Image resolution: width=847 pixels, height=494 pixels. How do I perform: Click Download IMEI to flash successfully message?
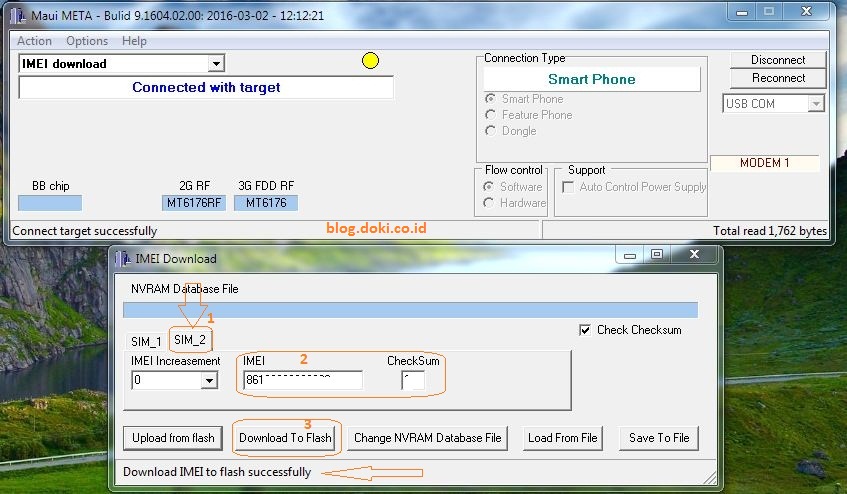point(217,472)
